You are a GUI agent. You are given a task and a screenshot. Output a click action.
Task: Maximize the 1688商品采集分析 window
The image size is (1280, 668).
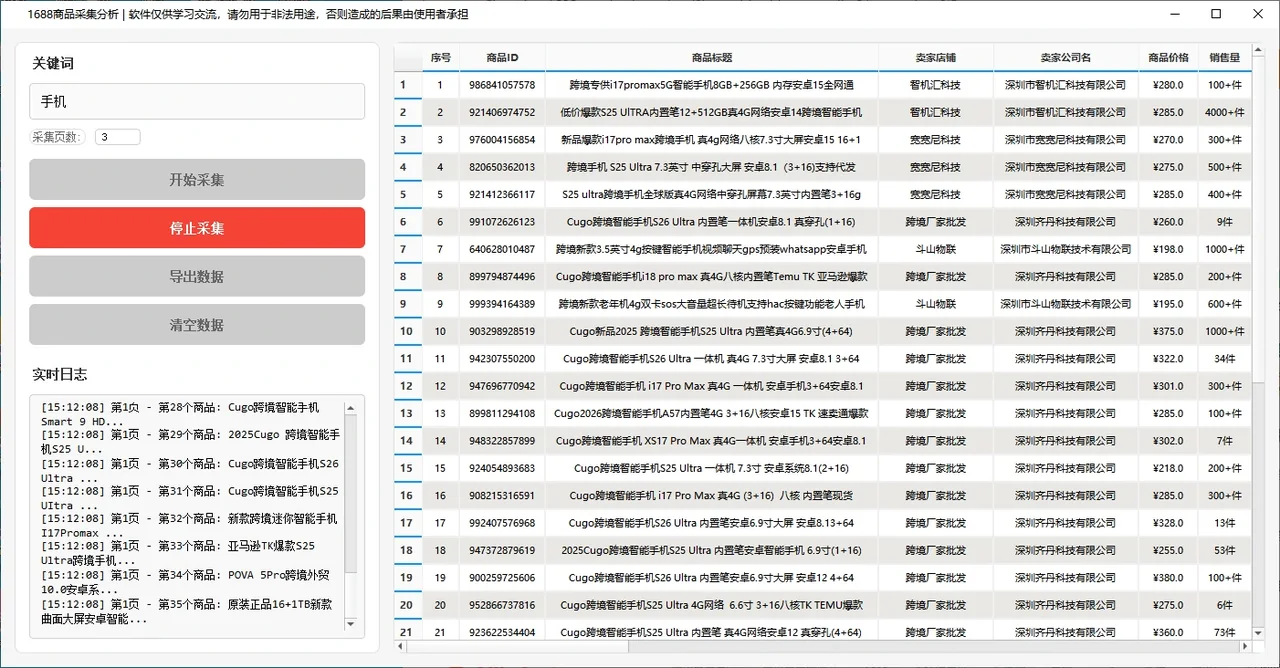click(x=1216, y=14)
